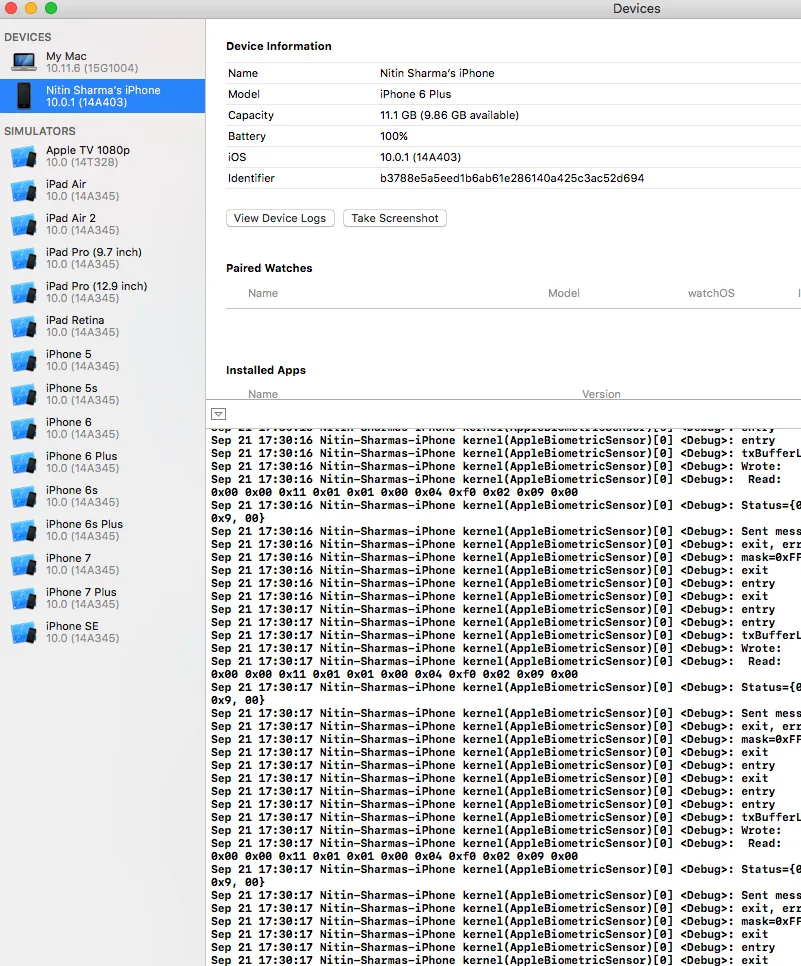The width and height of the screenshot is (801, 966).
Task: Take Screenshot of the device
Action: tap(394, 218)
